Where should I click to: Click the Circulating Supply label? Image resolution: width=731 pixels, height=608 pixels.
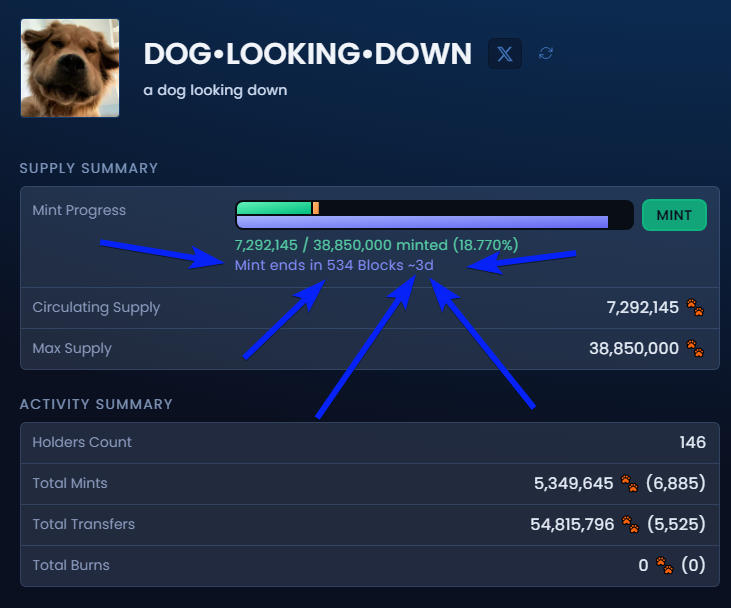pos(96,307)
